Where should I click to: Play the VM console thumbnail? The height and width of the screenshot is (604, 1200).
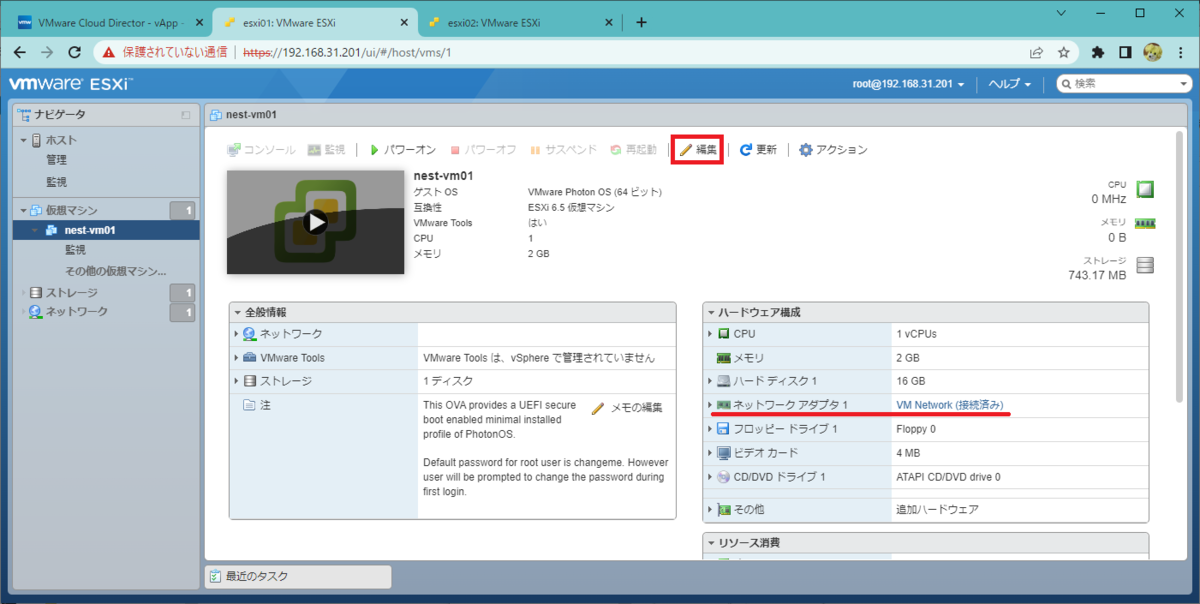coord(316,222)
